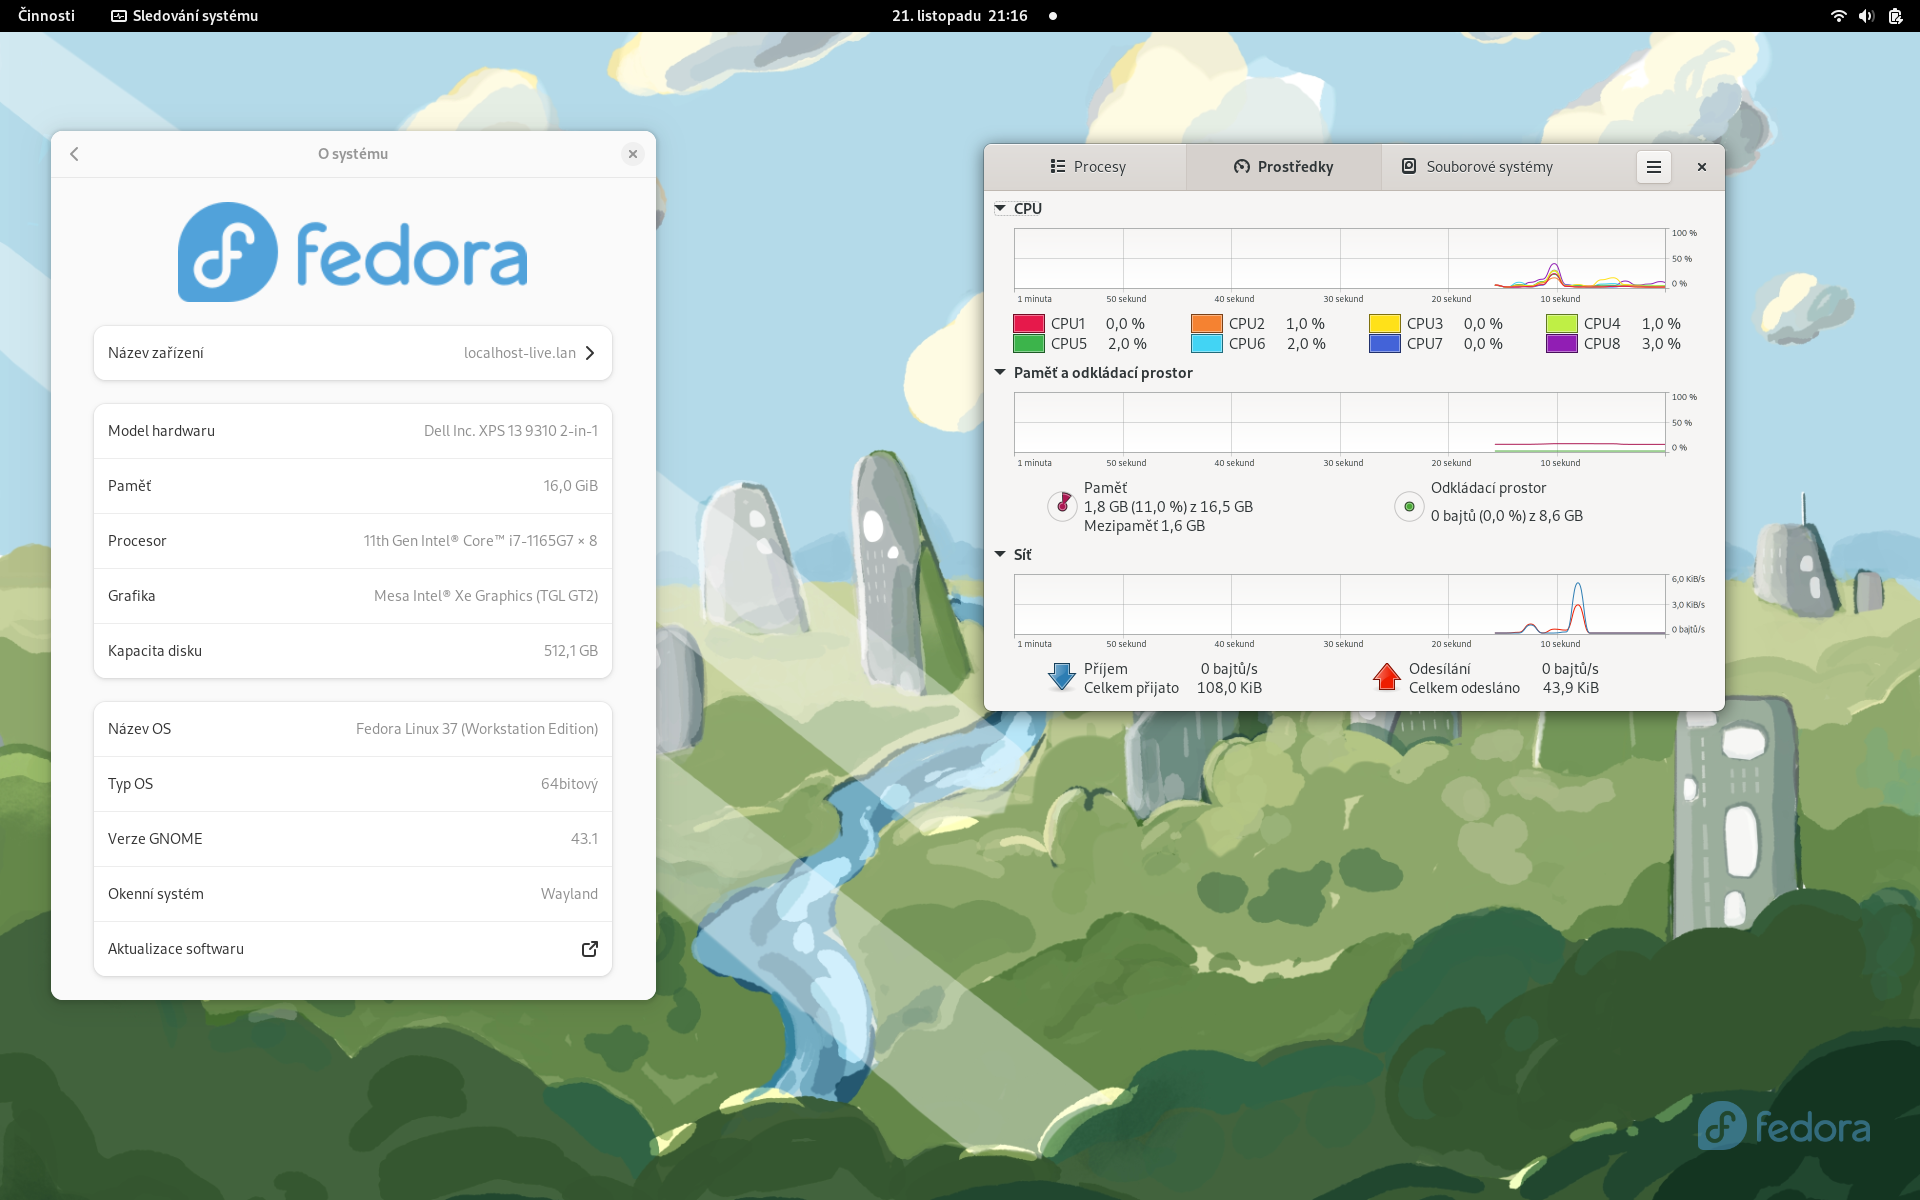Viewport: 1920px width, 1200px height.
Task: Switch to the Procesy tab
Action: (1087, 167)
